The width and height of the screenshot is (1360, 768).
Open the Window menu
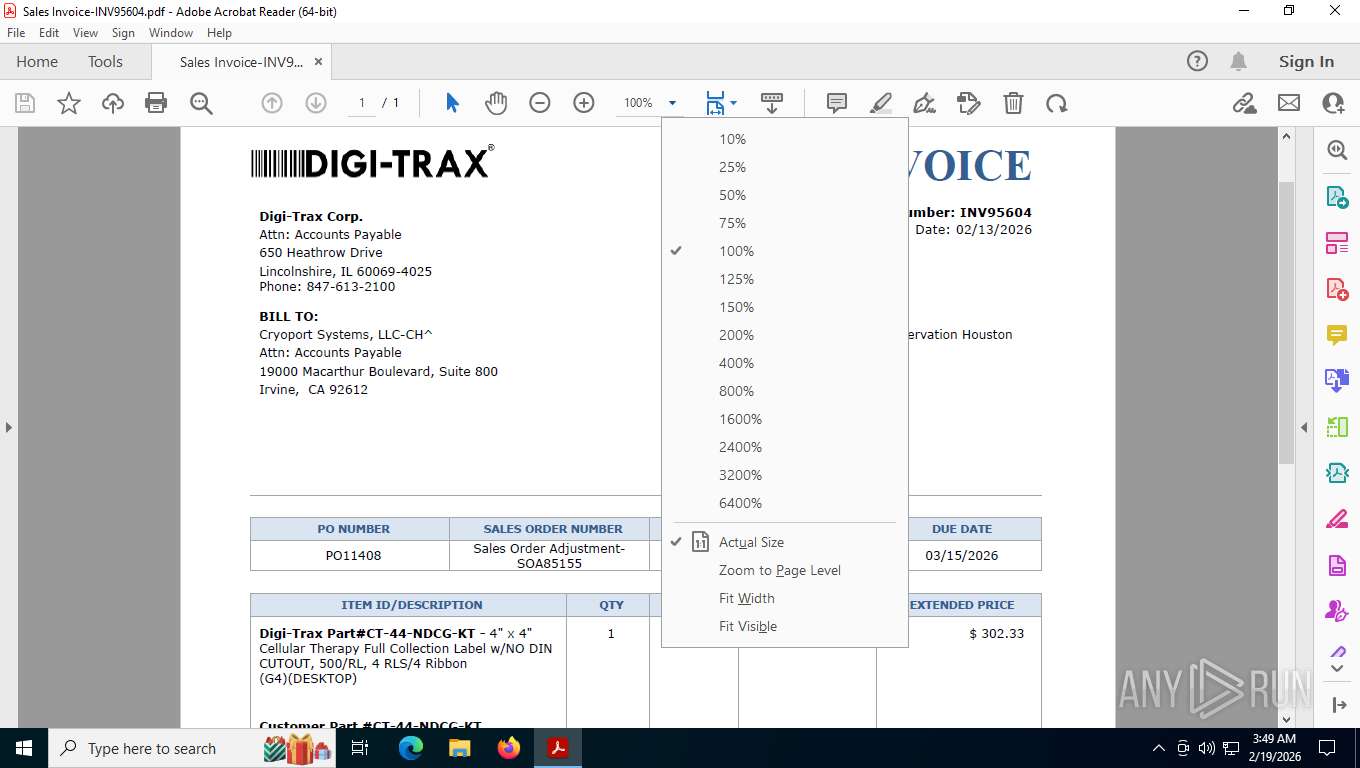171,33
